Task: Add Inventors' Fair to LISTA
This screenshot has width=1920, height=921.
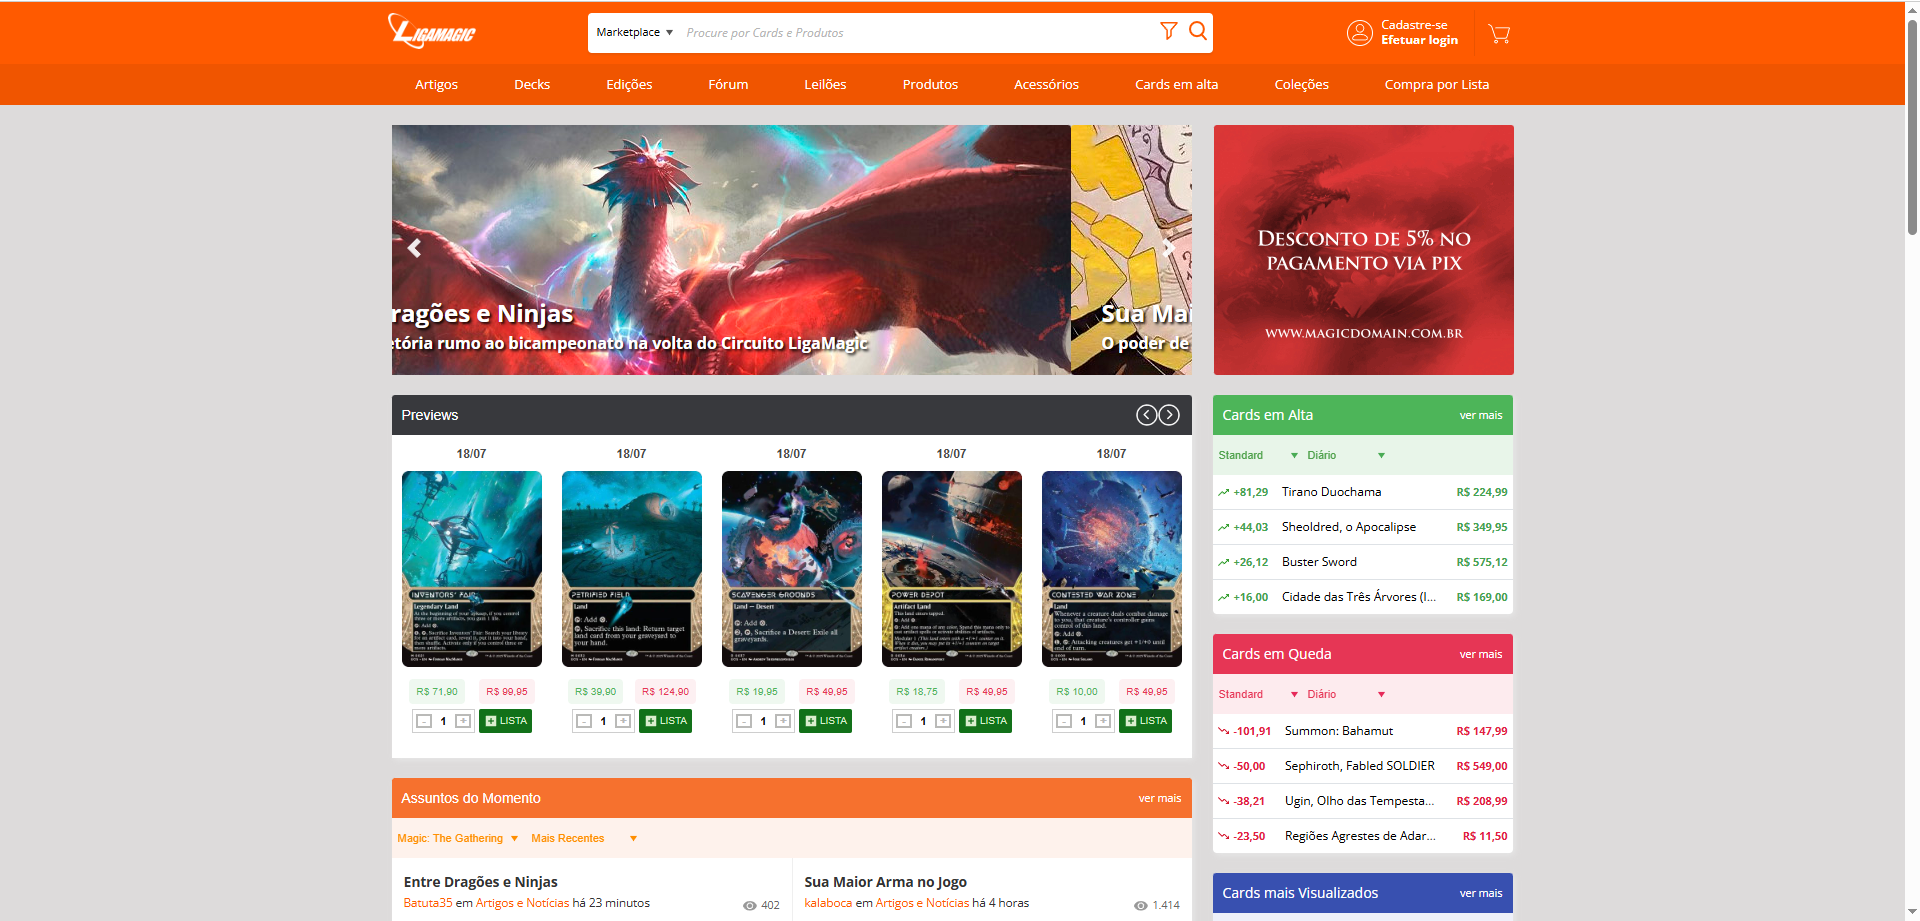Action: point(505,721)
